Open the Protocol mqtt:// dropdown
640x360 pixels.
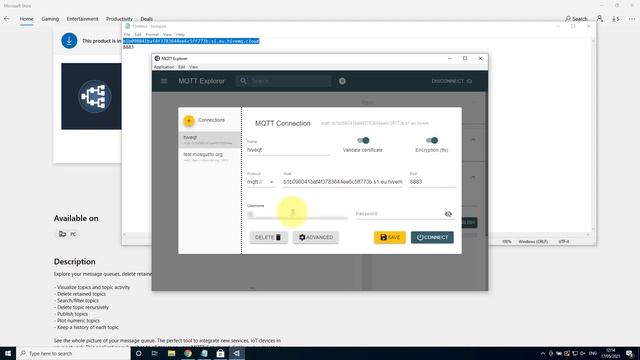261,182
